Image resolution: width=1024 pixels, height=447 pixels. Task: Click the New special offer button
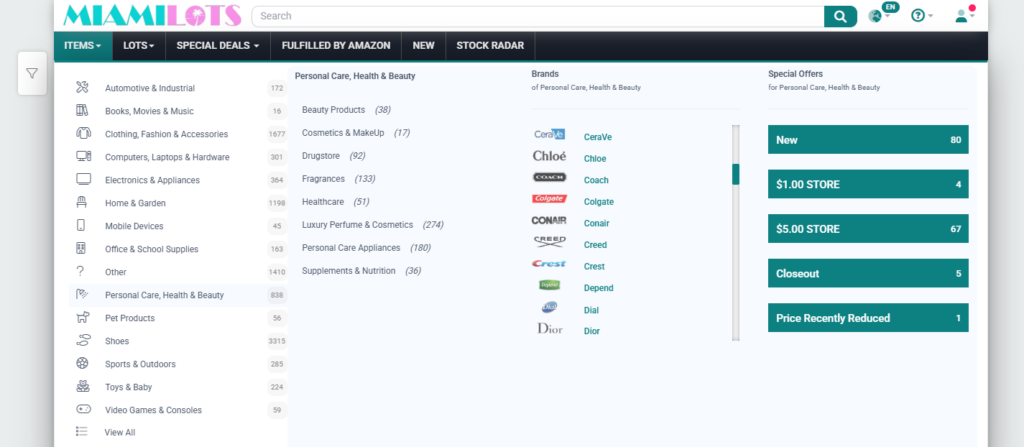868,140
